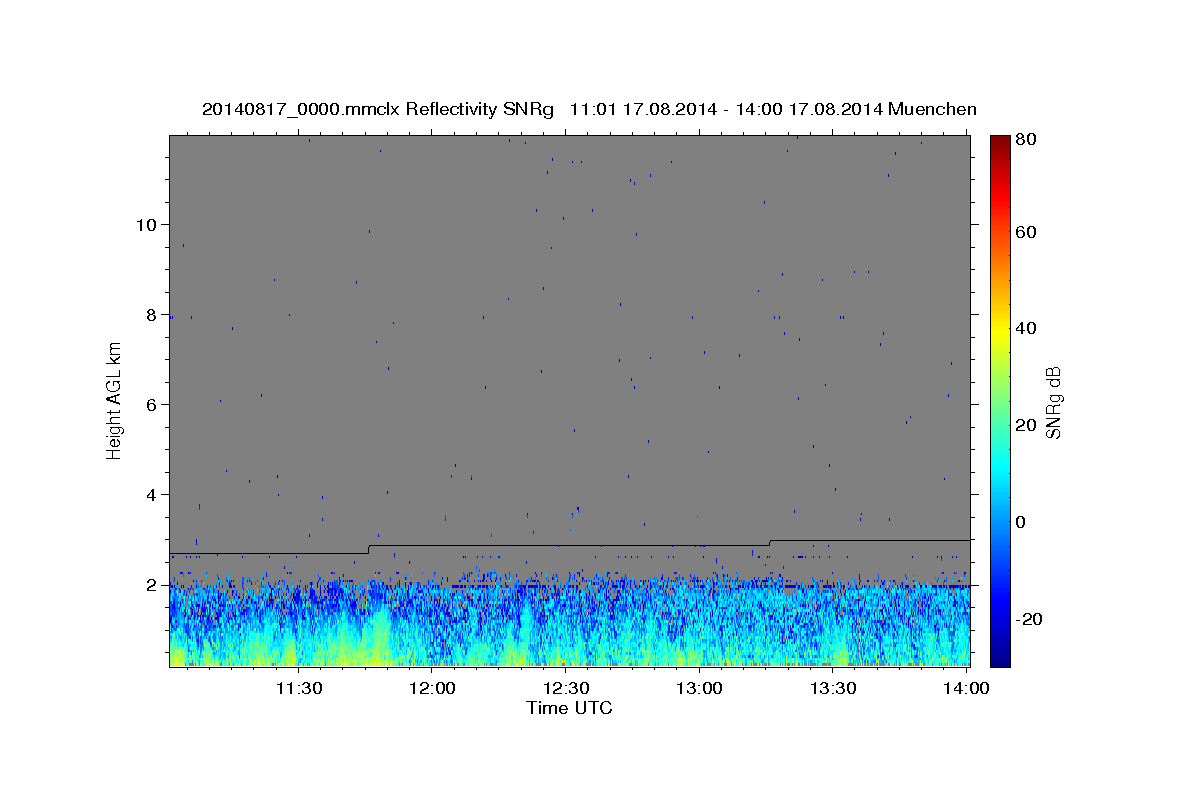Image resolution: width=1200 pixels, height=800 pixels.
Task: Click the colorbar value -20
Action: tap(1031, 619)
